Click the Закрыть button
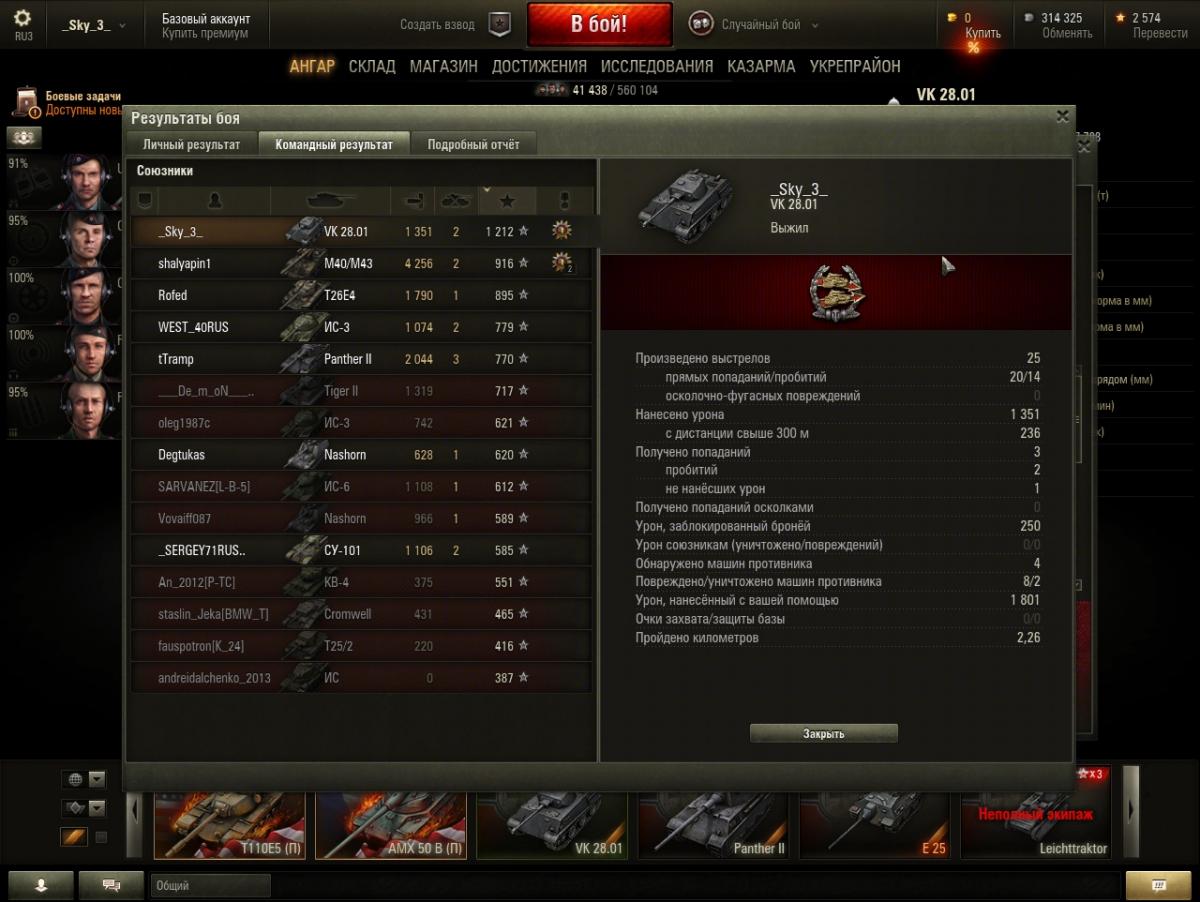 824,733
